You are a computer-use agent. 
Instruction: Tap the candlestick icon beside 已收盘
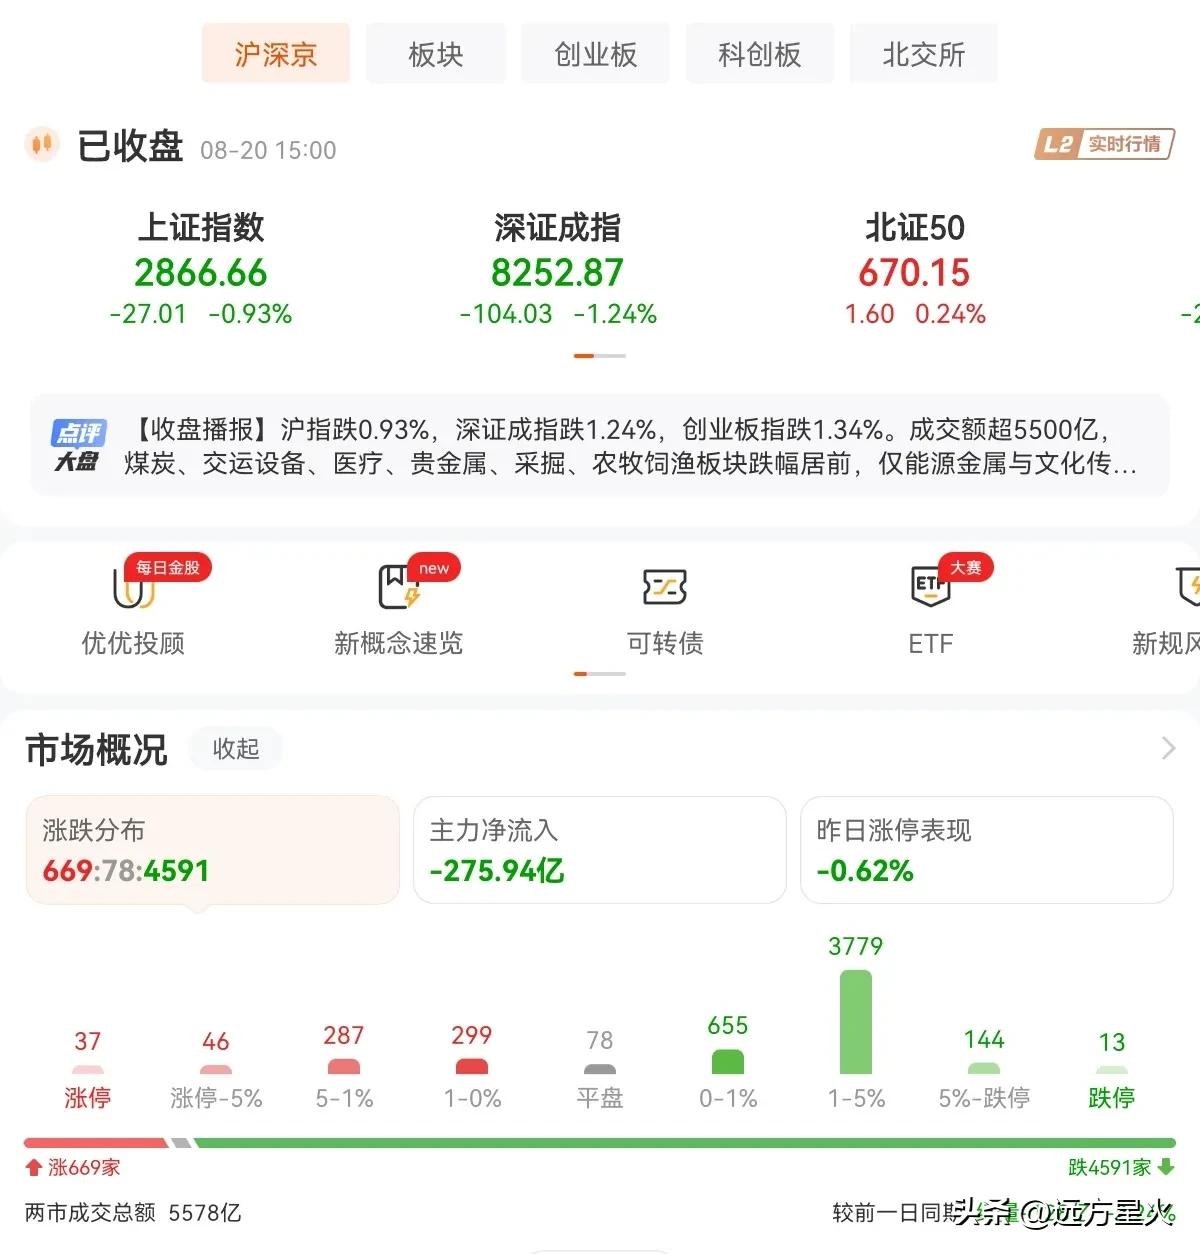click(x=42, y=145)
